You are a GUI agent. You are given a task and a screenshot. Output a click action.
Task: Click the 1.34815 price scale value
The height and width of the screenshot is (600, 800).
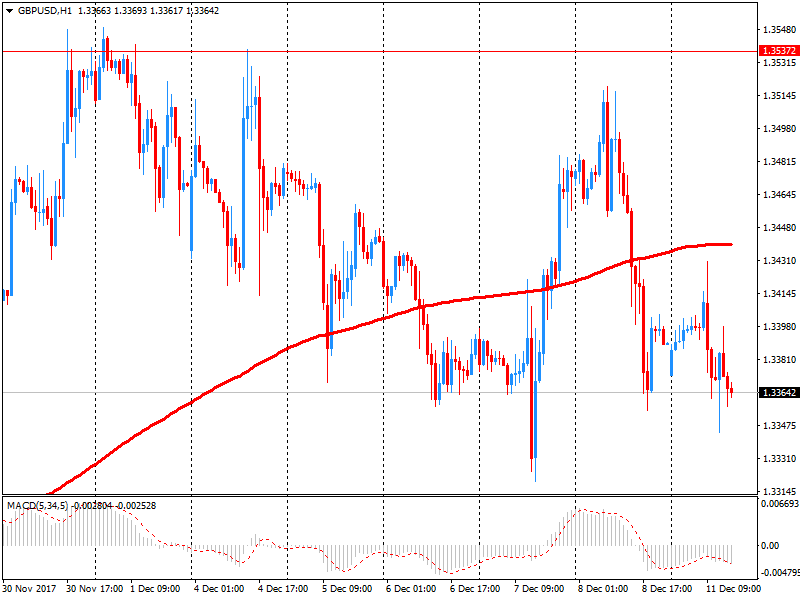(780, 162)
